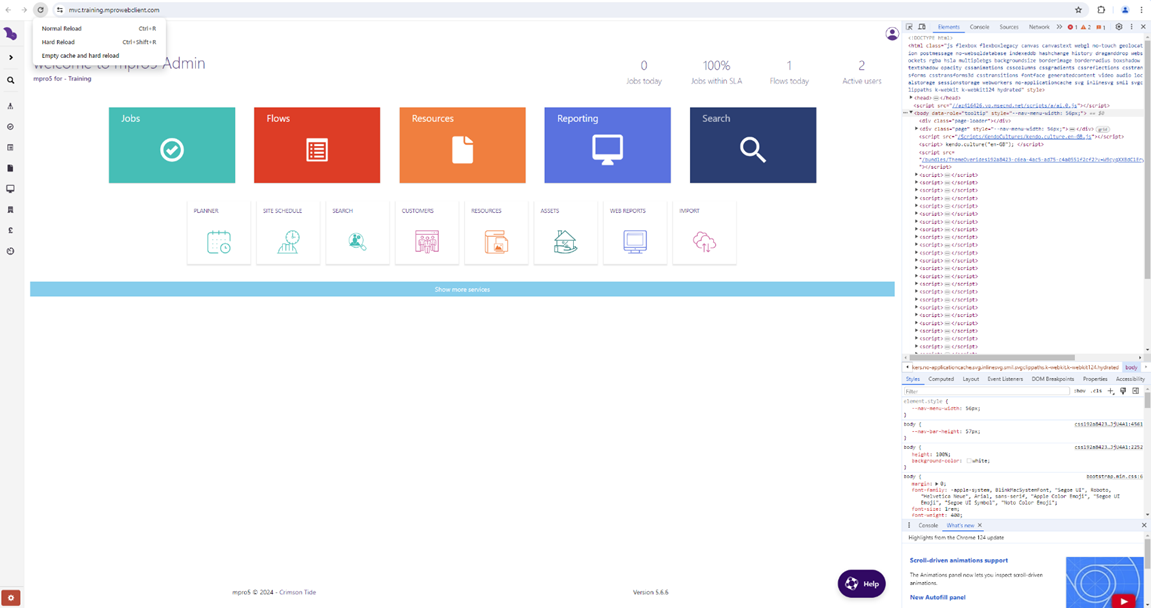The width and height of the screenshot is (1151, 608).
Task: Select Normal Reload from the reload menu
Action: (x=99, y=29)
